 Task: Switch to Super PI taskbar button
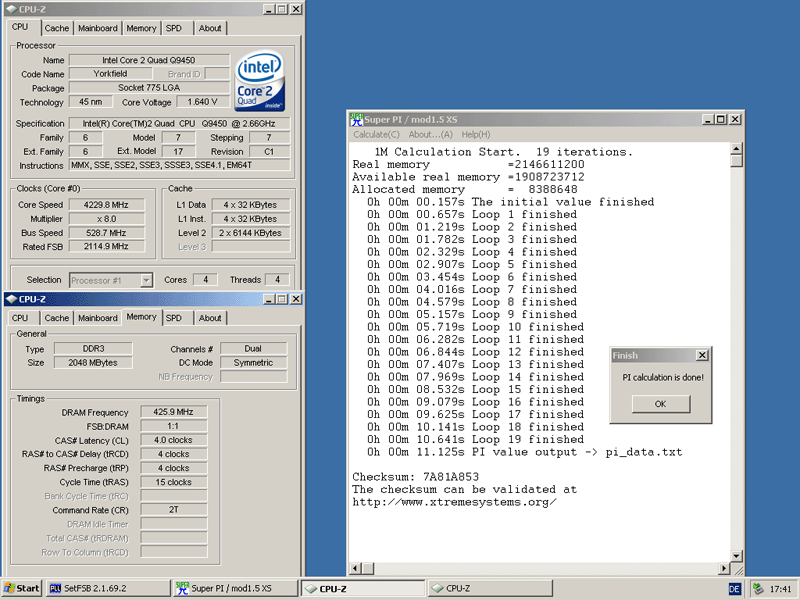pyautogui.click(x=236, y=588)
